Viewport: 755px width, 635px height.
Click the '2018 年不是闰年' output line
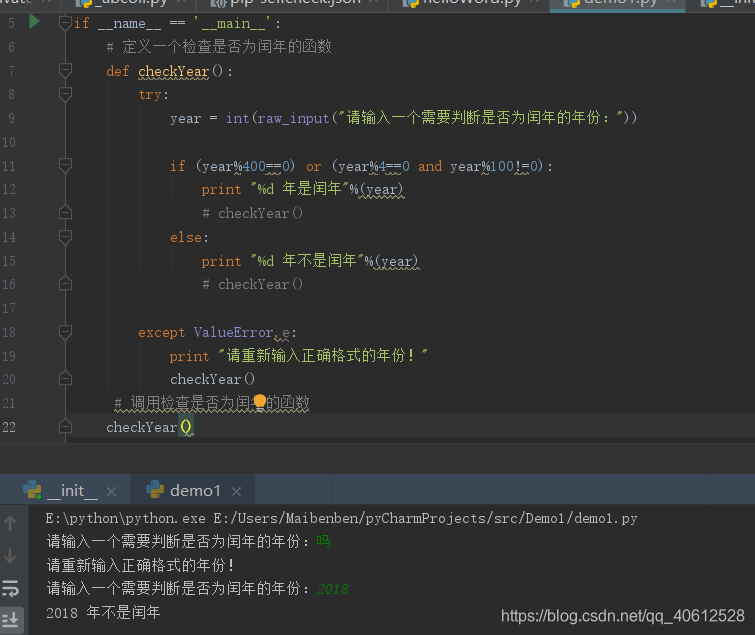[x=103, y=612]
